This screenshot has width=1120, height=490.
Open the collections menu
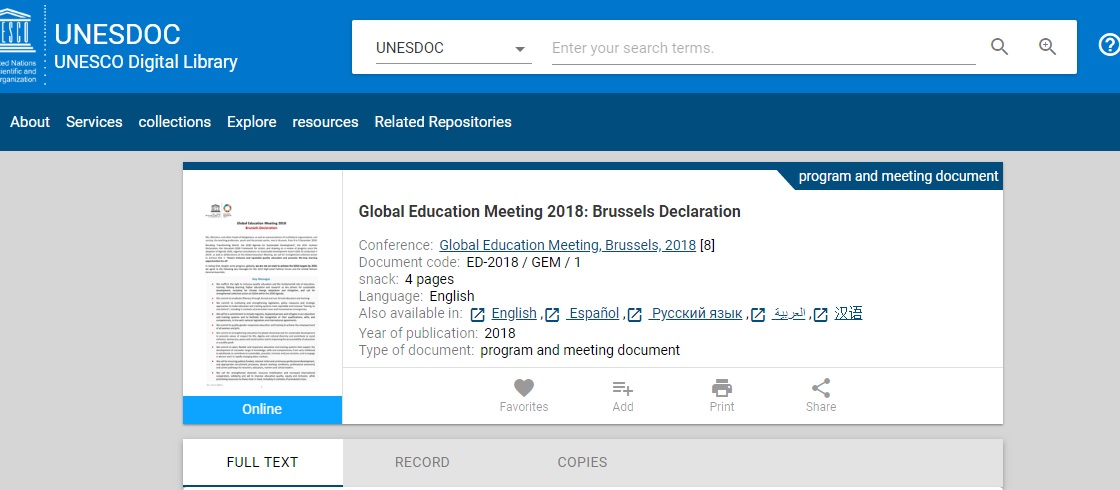click(175, 122)
